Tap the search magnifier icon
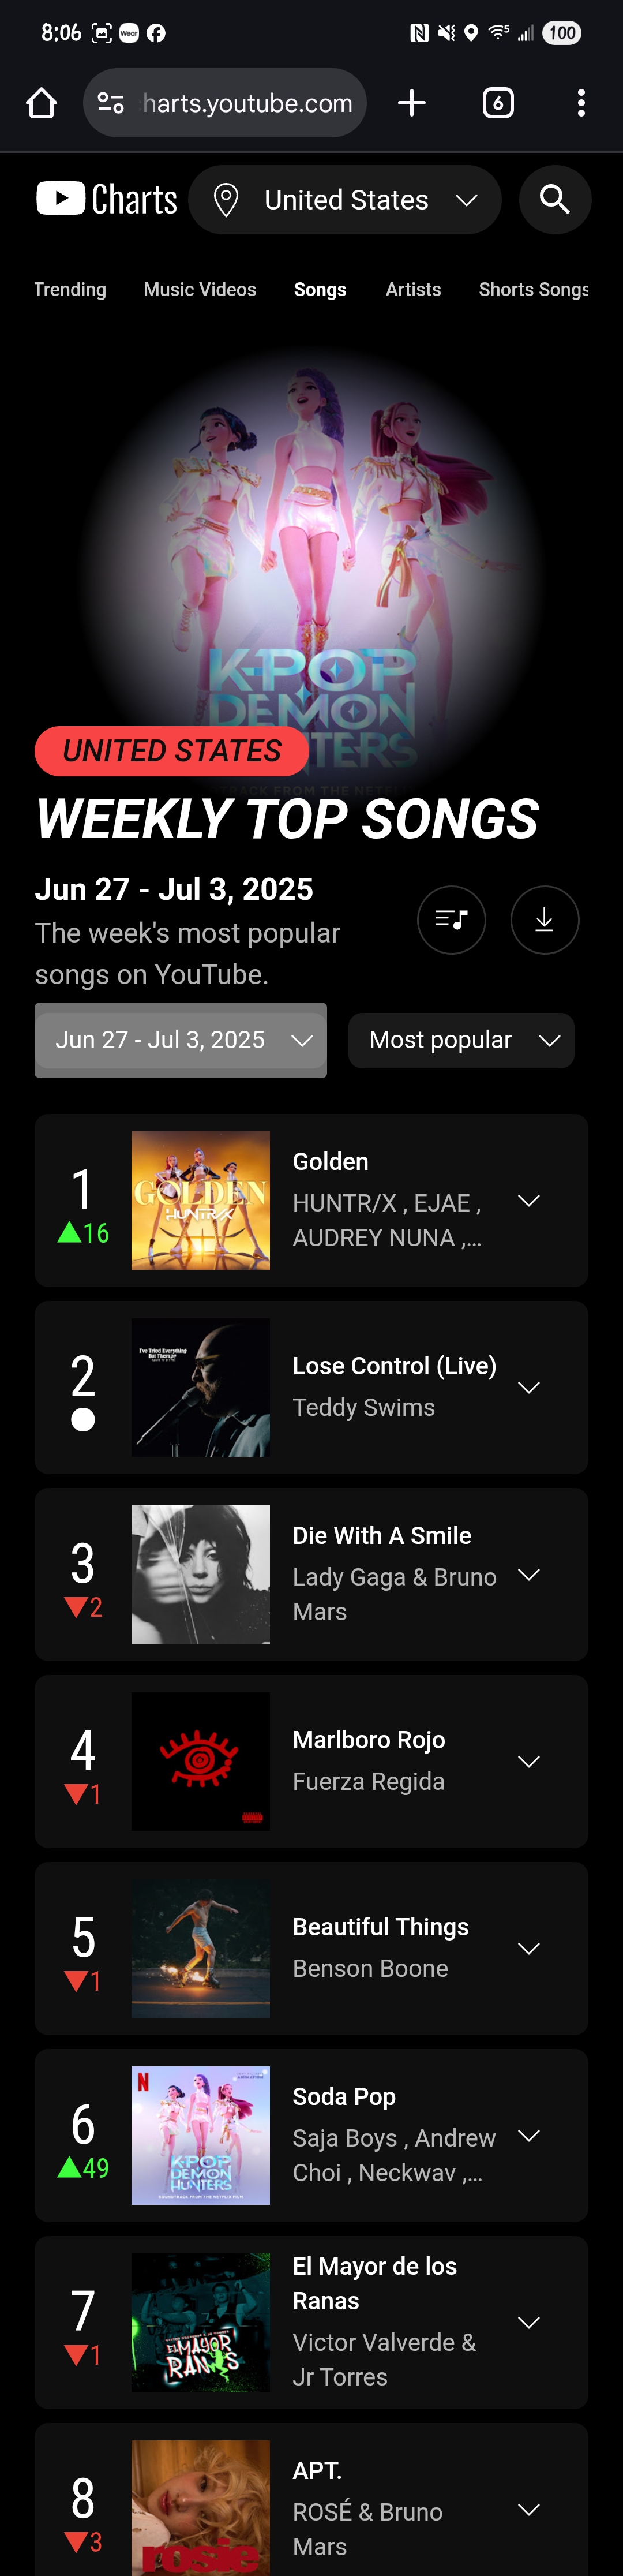Image resolution: width=623 pixels, height=2576 pixels. pos(555,200)
